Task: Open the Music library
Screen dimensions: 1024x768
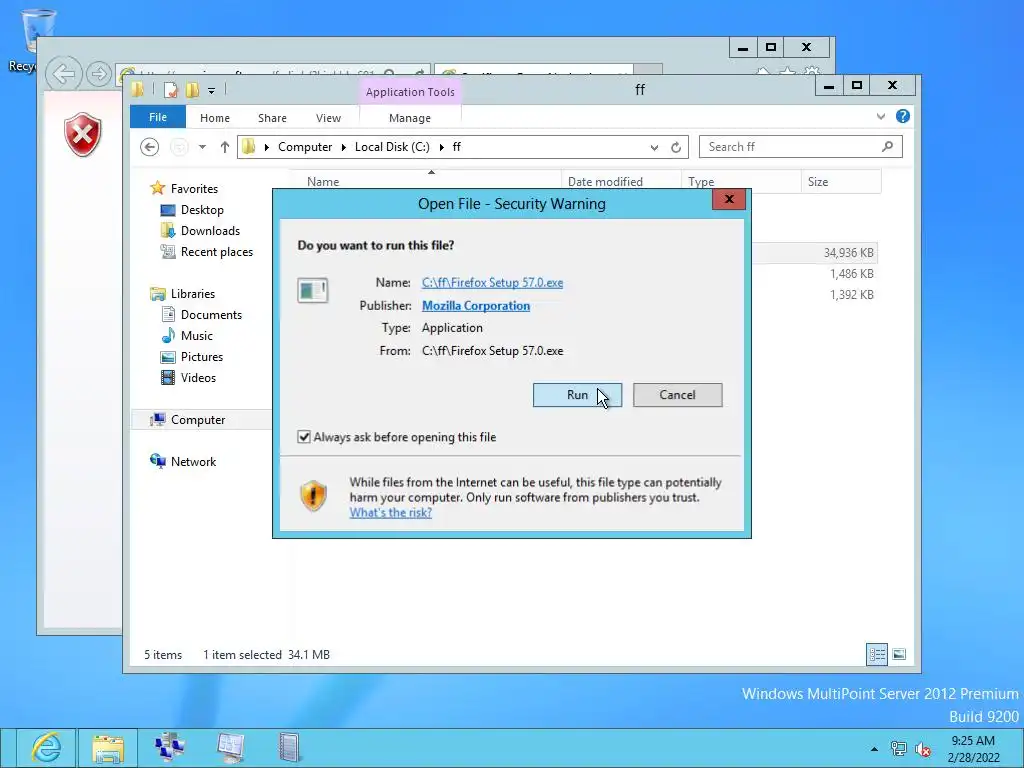Action: coord(197,336)
